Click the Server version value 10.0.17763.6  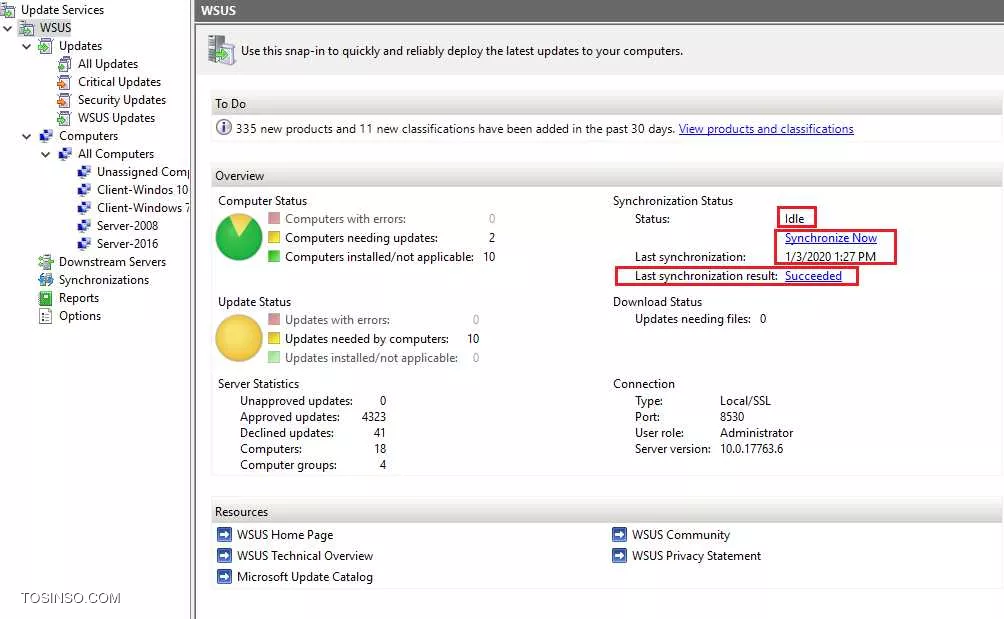pyautogui.click(x=751, y=449)
